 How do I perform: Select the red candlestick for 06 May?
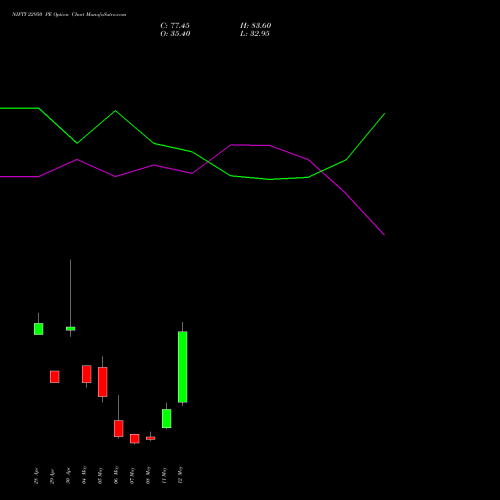point(119,428)
